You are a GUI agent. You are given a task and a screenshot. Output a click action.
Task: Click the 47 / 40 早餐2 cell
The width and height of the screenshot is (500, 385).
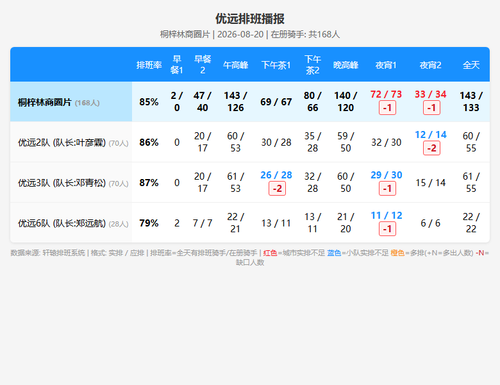(202, 102)
